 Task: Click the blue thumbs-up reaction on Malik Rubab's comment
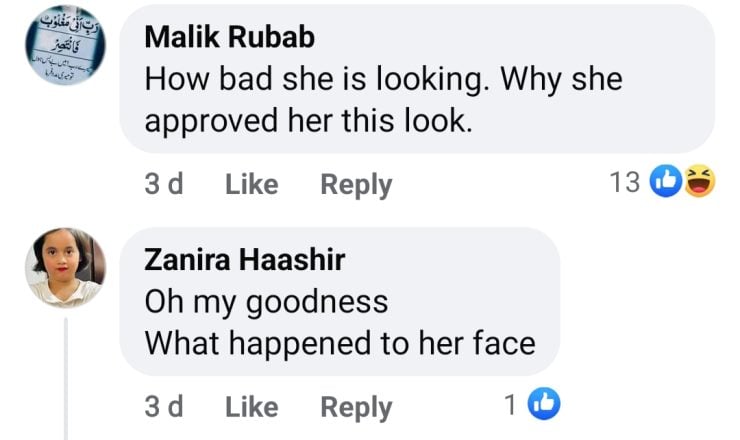666,182
